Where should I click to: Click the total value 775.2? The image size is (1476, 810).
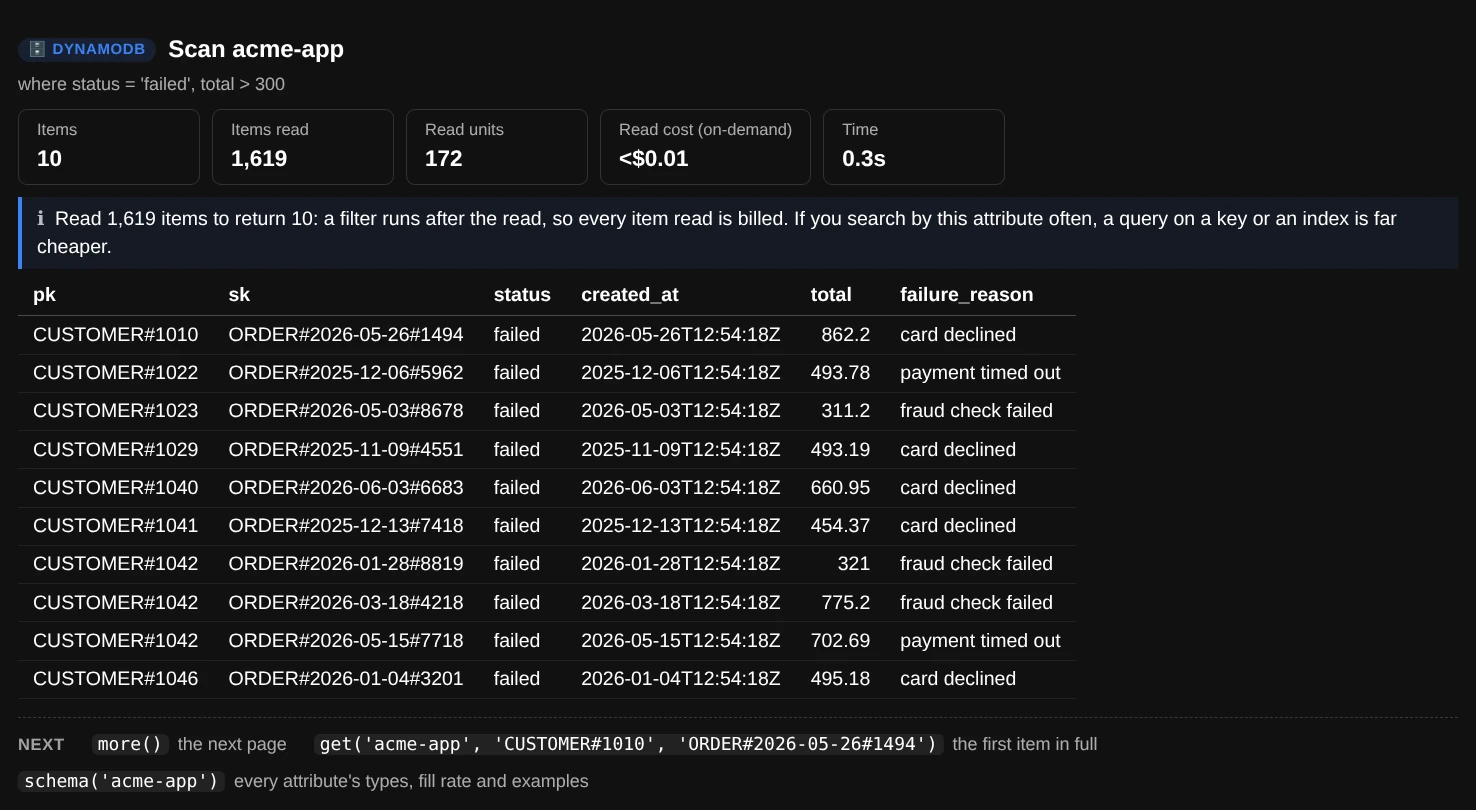point(846,603)
